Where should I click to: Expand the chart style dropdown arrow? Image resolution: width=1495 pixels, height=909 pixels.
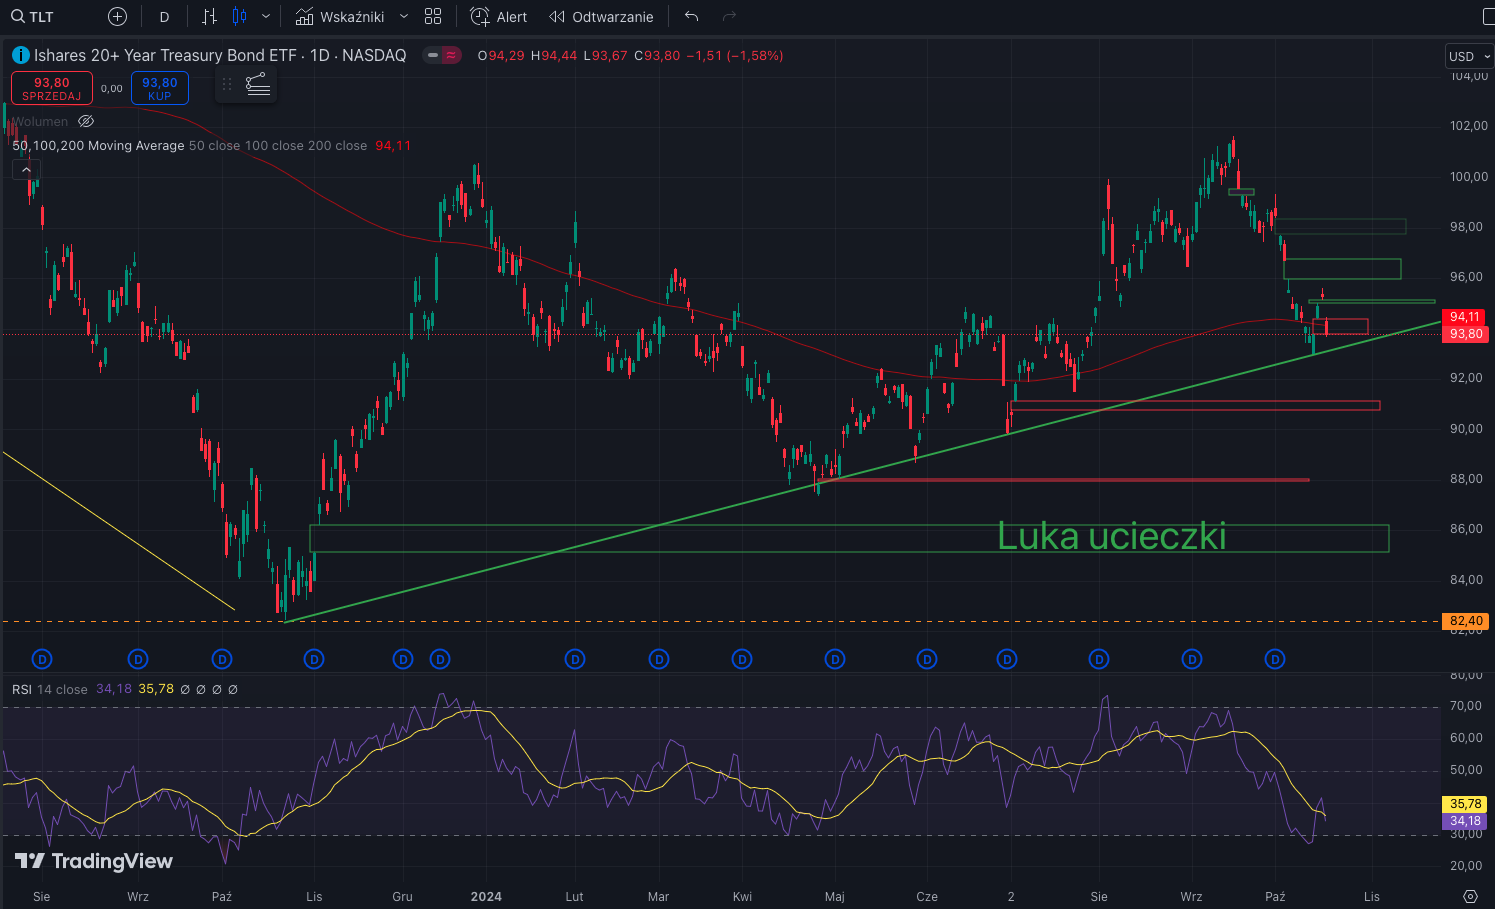(x=266, y=17)
